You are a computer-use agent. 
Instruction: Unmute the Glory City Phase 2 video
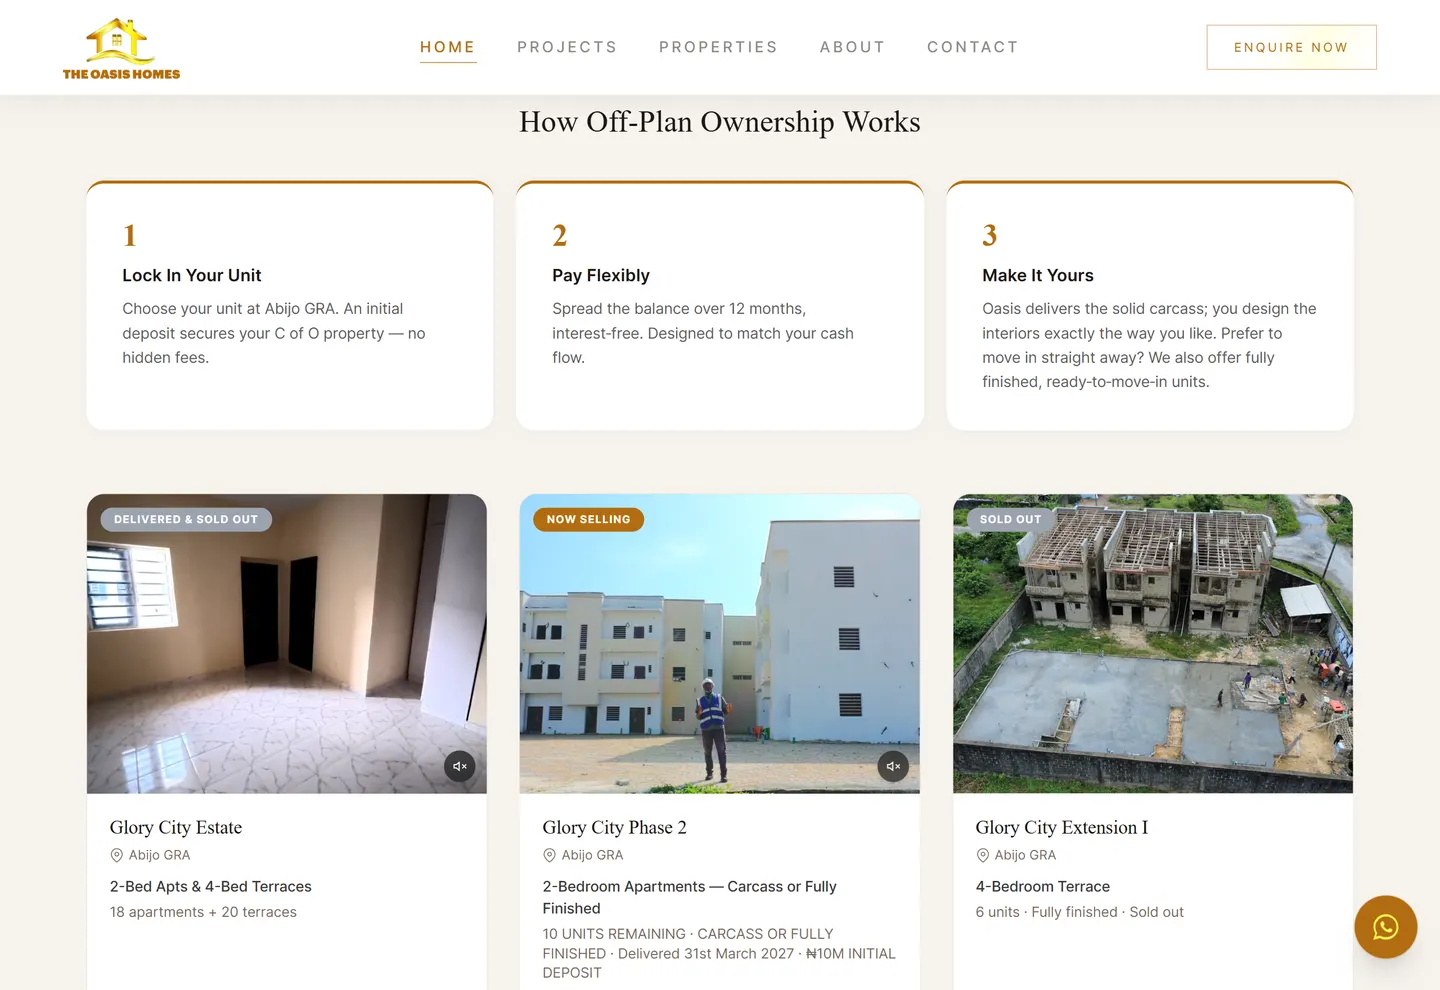(893, 767)
